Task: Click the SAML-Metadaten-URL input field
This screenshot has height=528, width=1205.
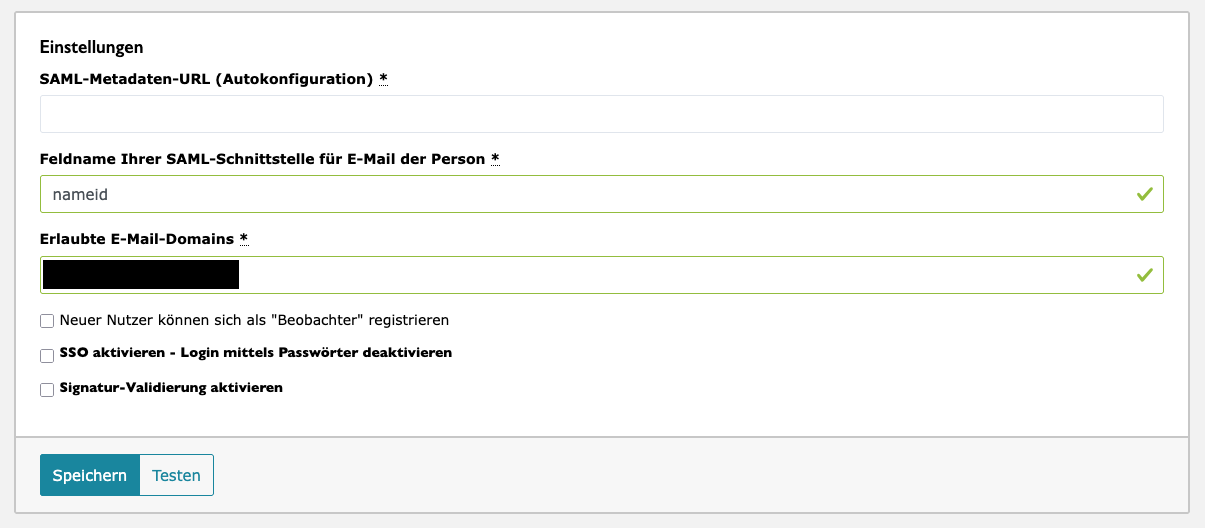Action: pyautogui.click(x=601, y=114)
